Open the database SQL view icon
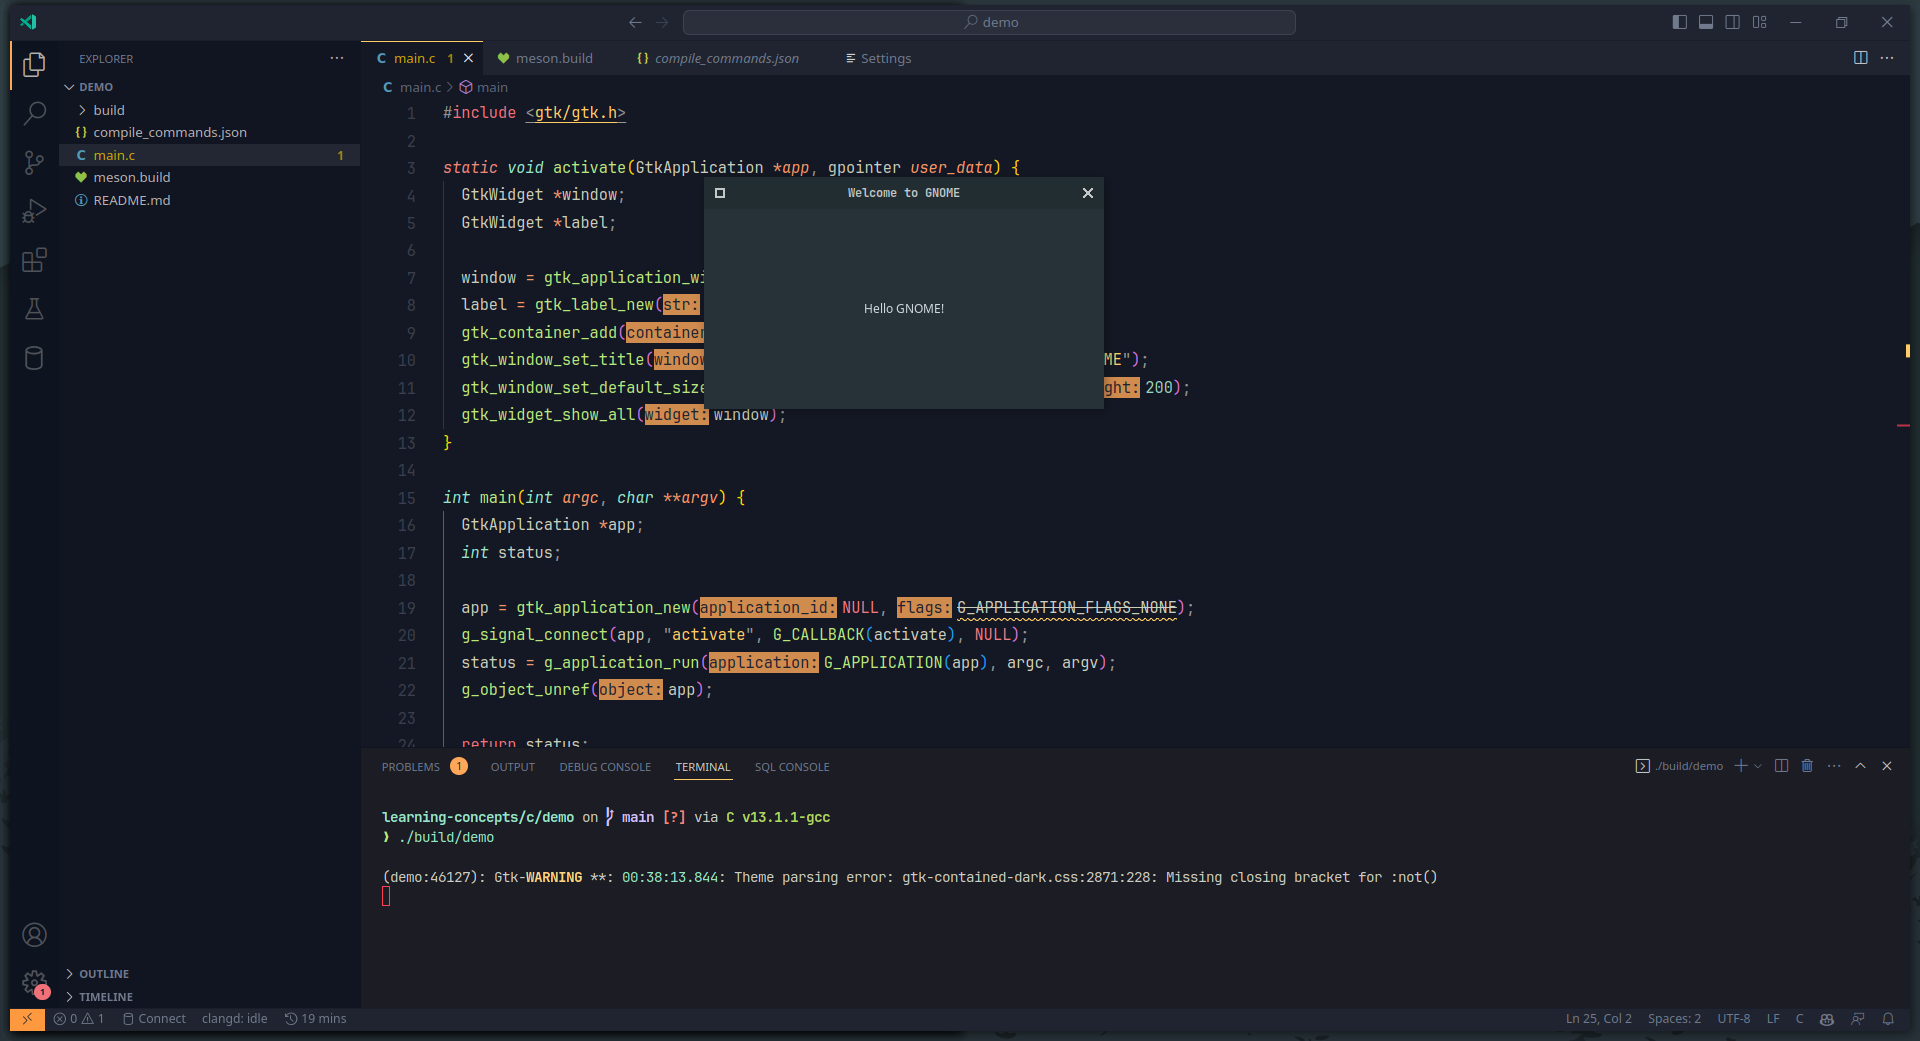The height and width of the screenshot is (1041, 1920). [34, 358]
